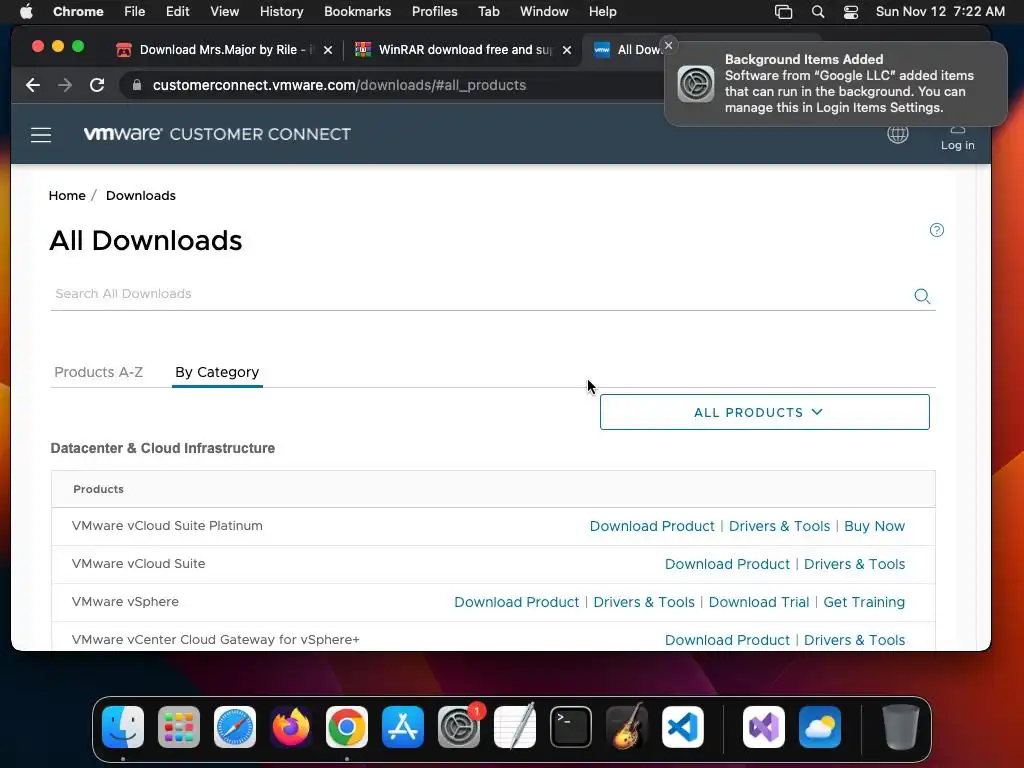Open System Settings from the Dock
Viewport: 1024px width, 768px height.
coord(459,726)
